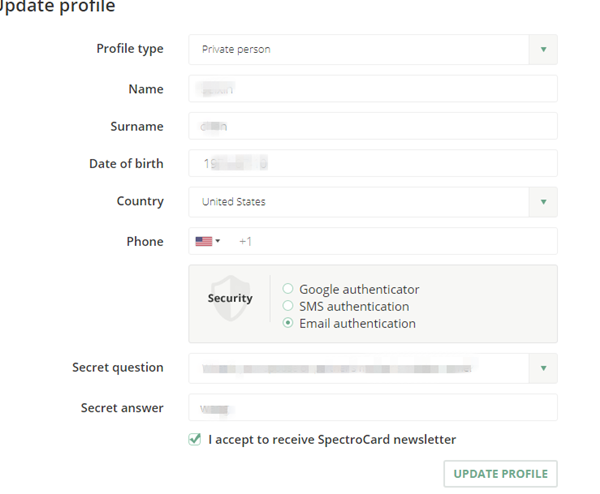Select Email authentication radio button
Screen dimensions: 600x494
click(288, 323)
